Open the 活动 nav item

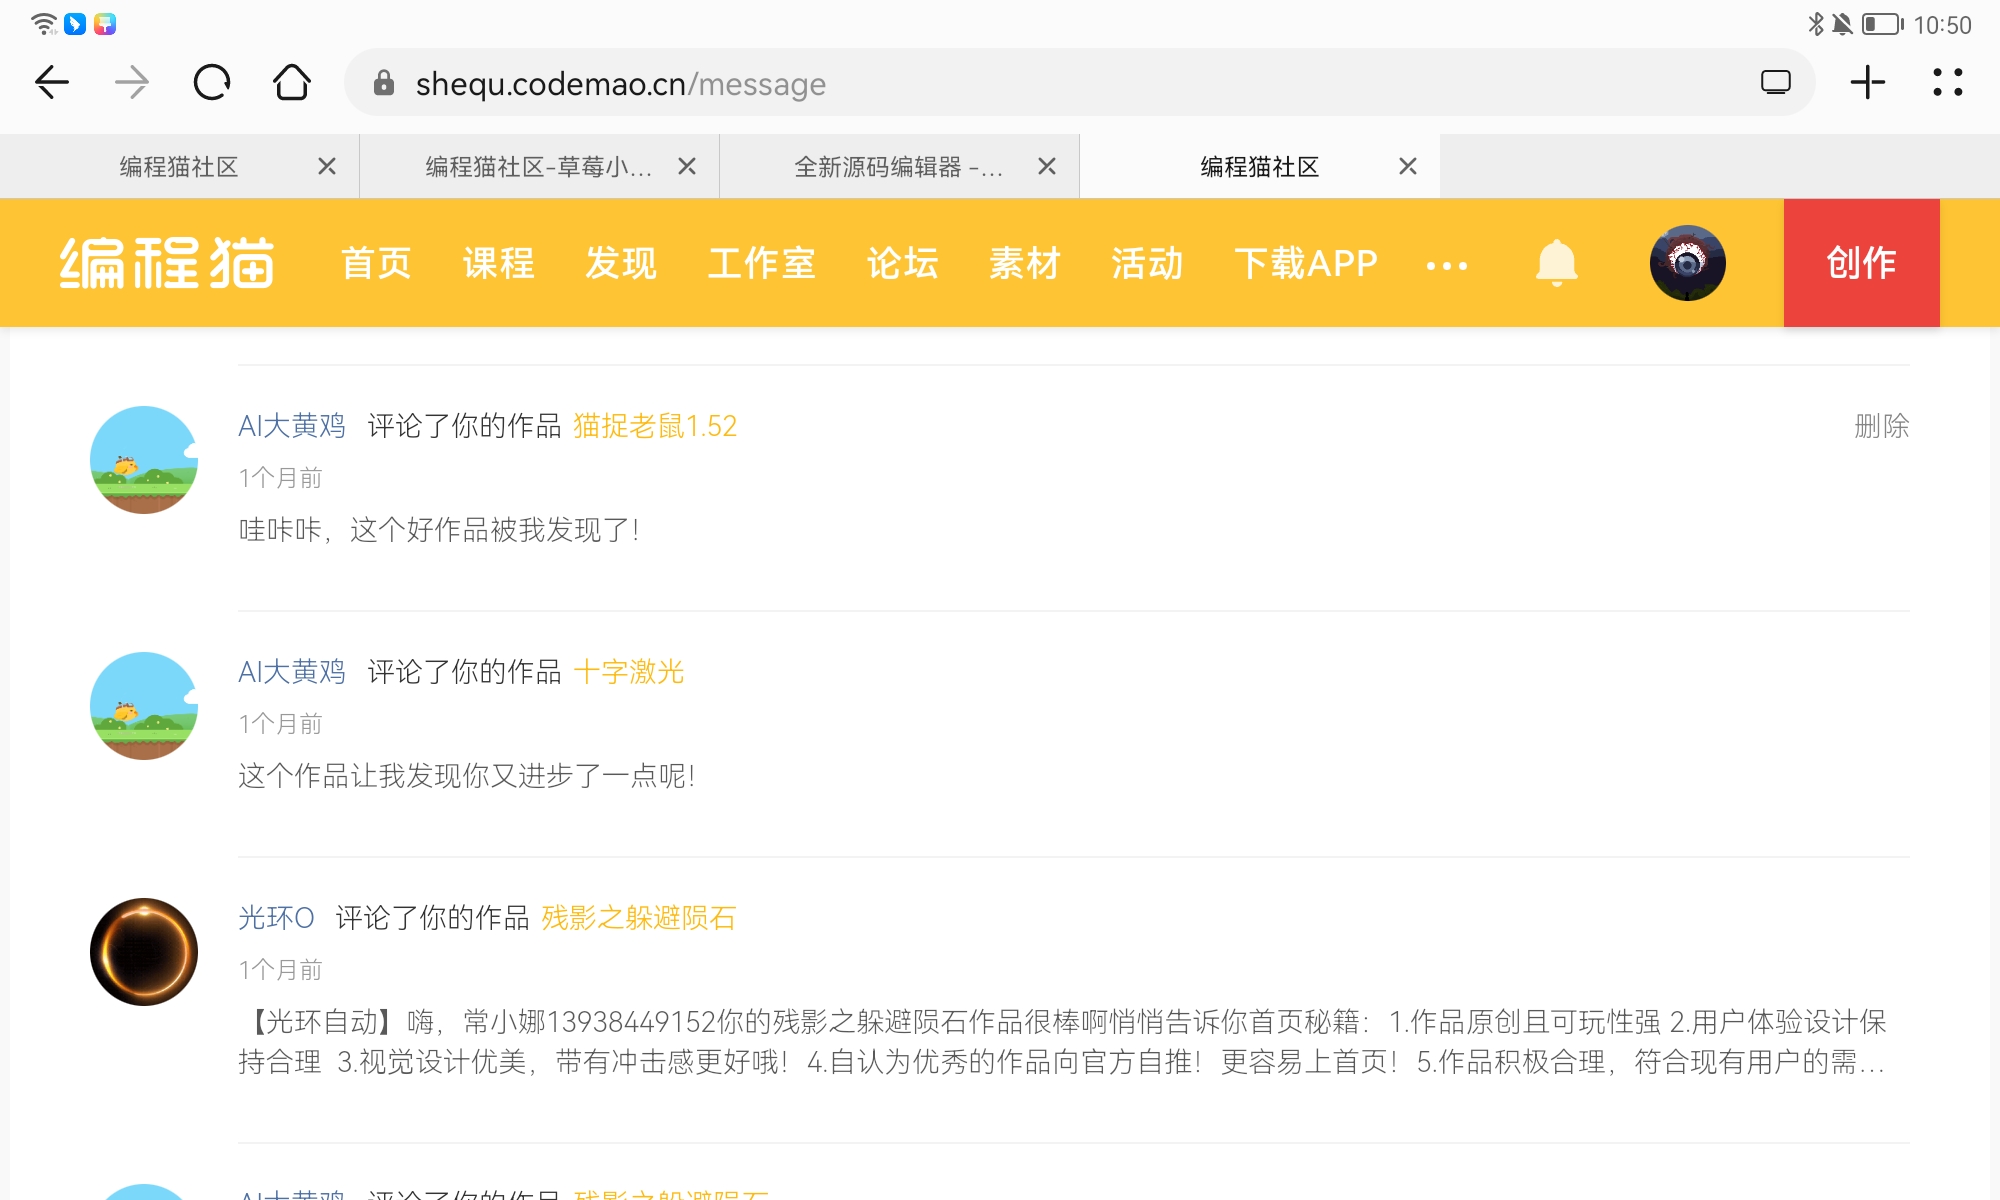click(1147, 263)
